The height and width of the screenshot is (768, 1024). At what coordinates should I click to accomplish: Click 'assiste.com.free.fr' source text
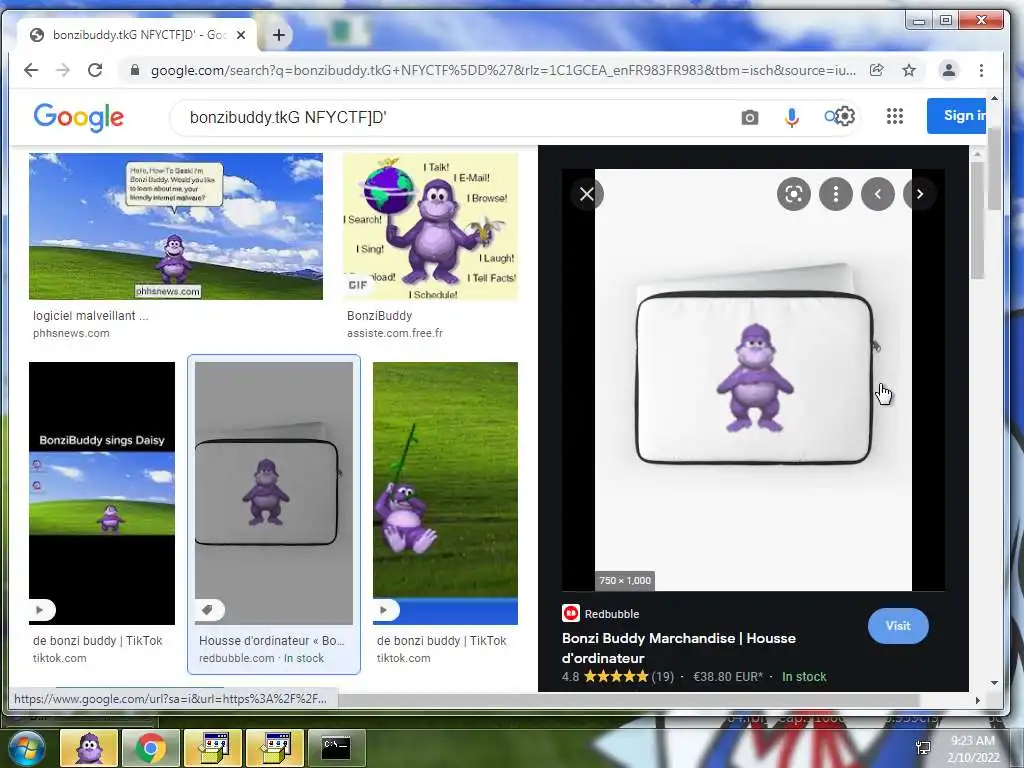click(x=394, y=333)
